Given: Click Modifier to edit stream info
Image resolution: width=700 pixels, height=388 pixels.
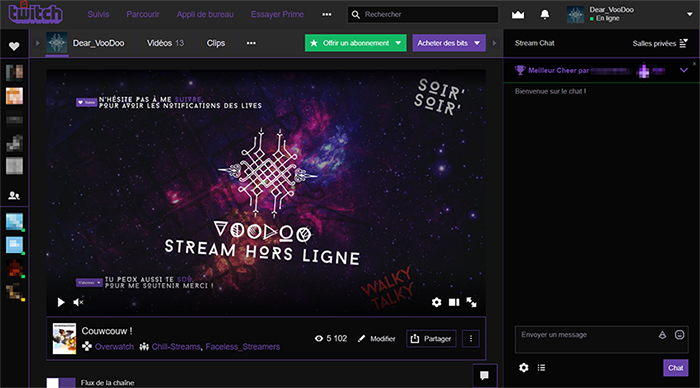Looking at the screenshot, I should [376, 339].
